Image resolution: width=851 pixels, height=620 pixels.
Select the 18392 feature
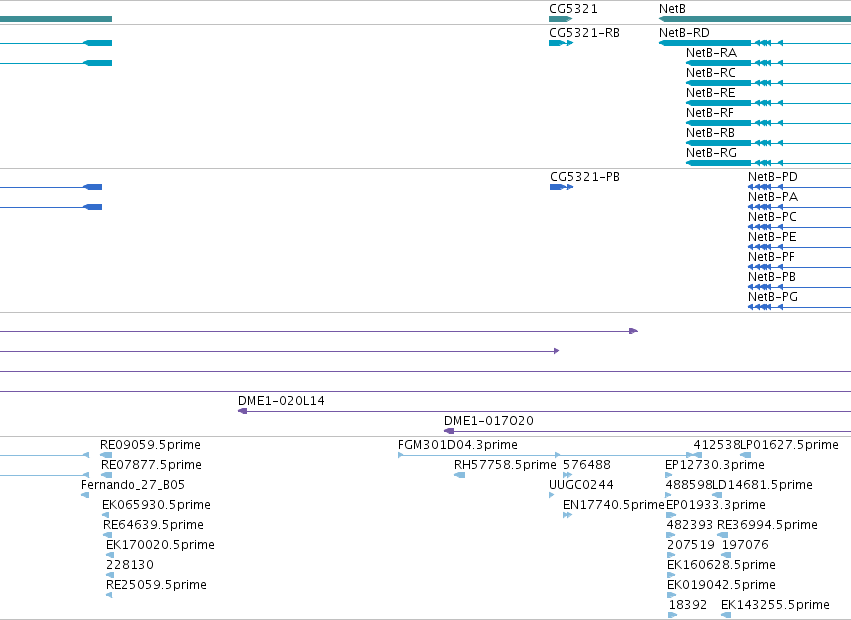672,615
